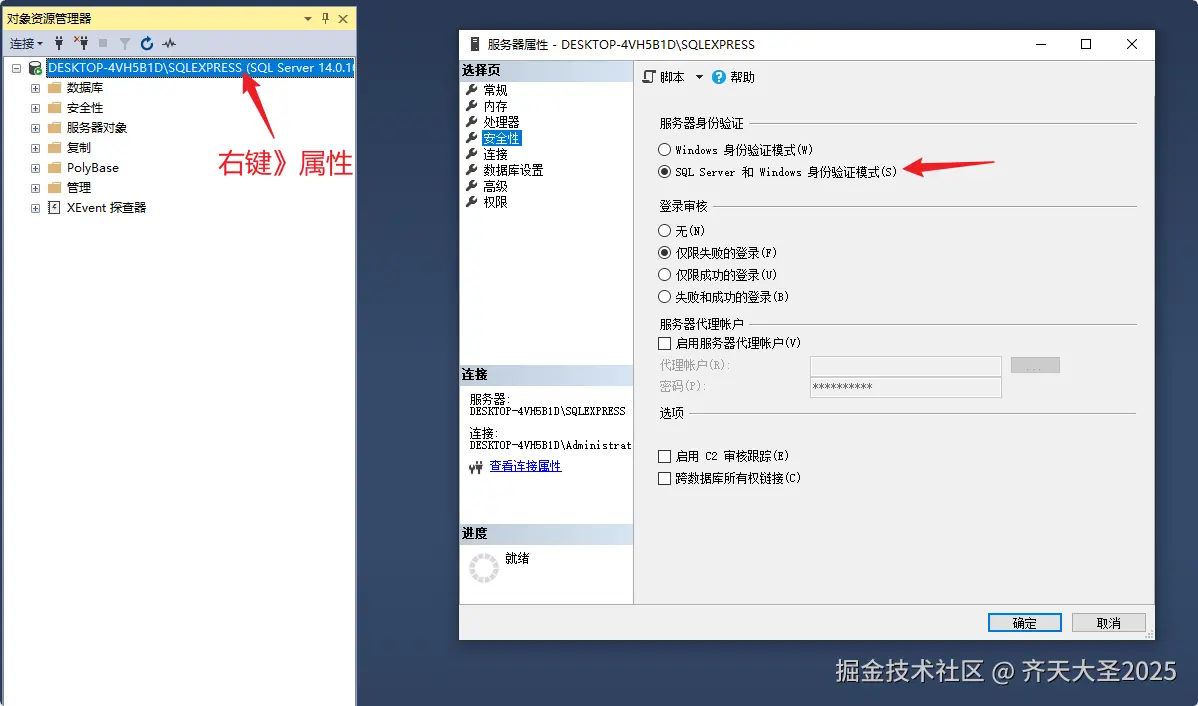Expand the 安全性 tree node
1198x706 pixels.
click(35, 108)
